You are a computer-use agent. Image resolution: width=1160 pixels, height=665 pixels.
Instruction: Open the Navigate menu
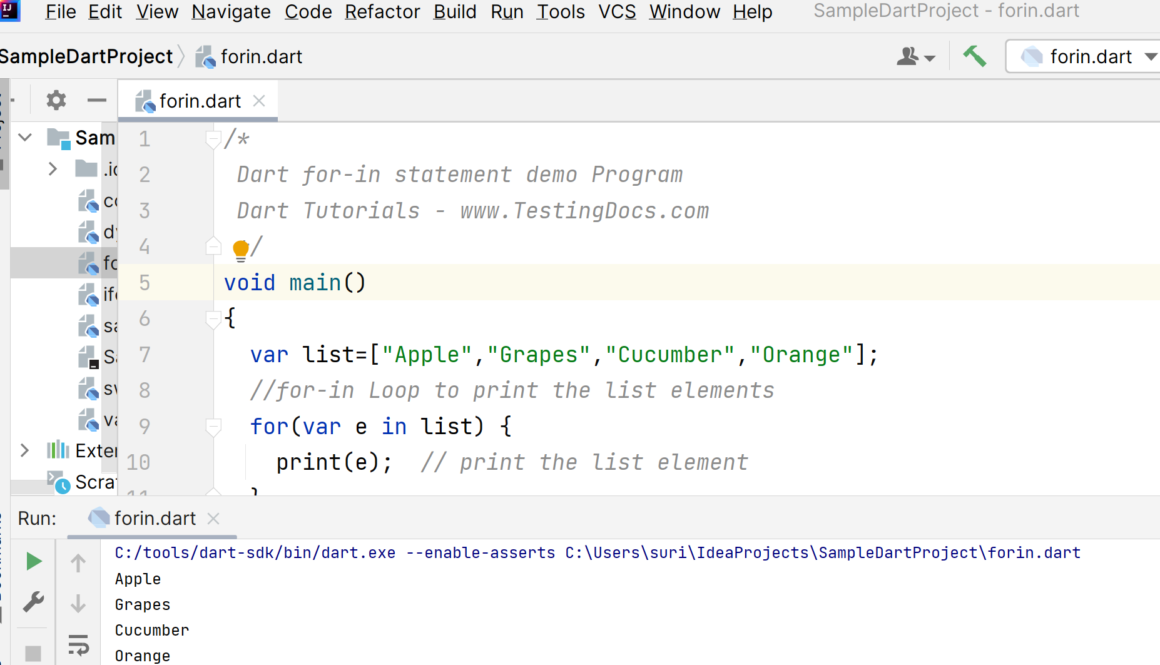pos(231,12)
